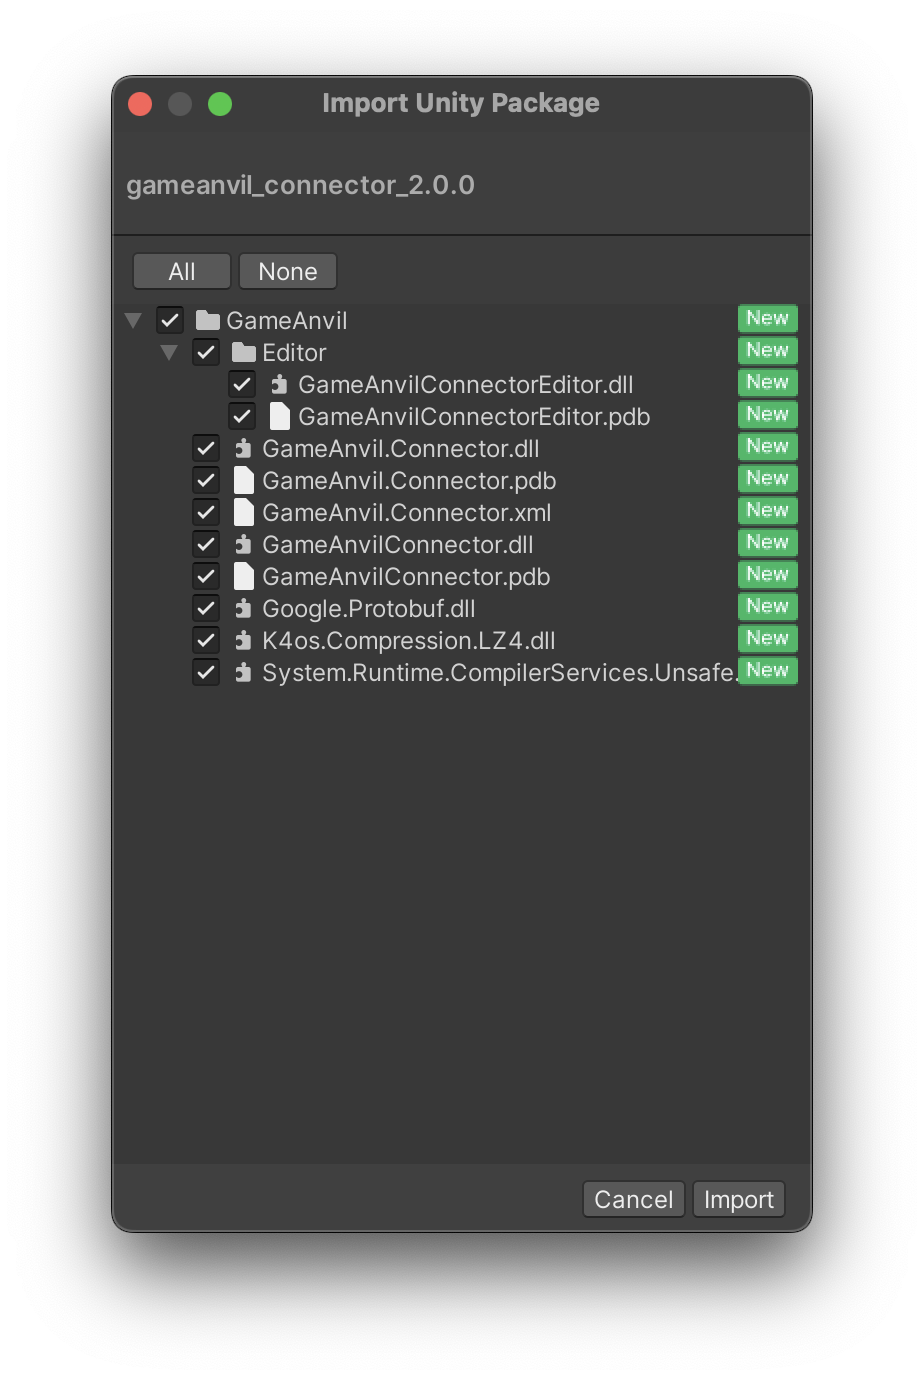Uncheck the GameAnvil.Connector.dll checkbox
The image size is (924, 1380).
(206, 448)
